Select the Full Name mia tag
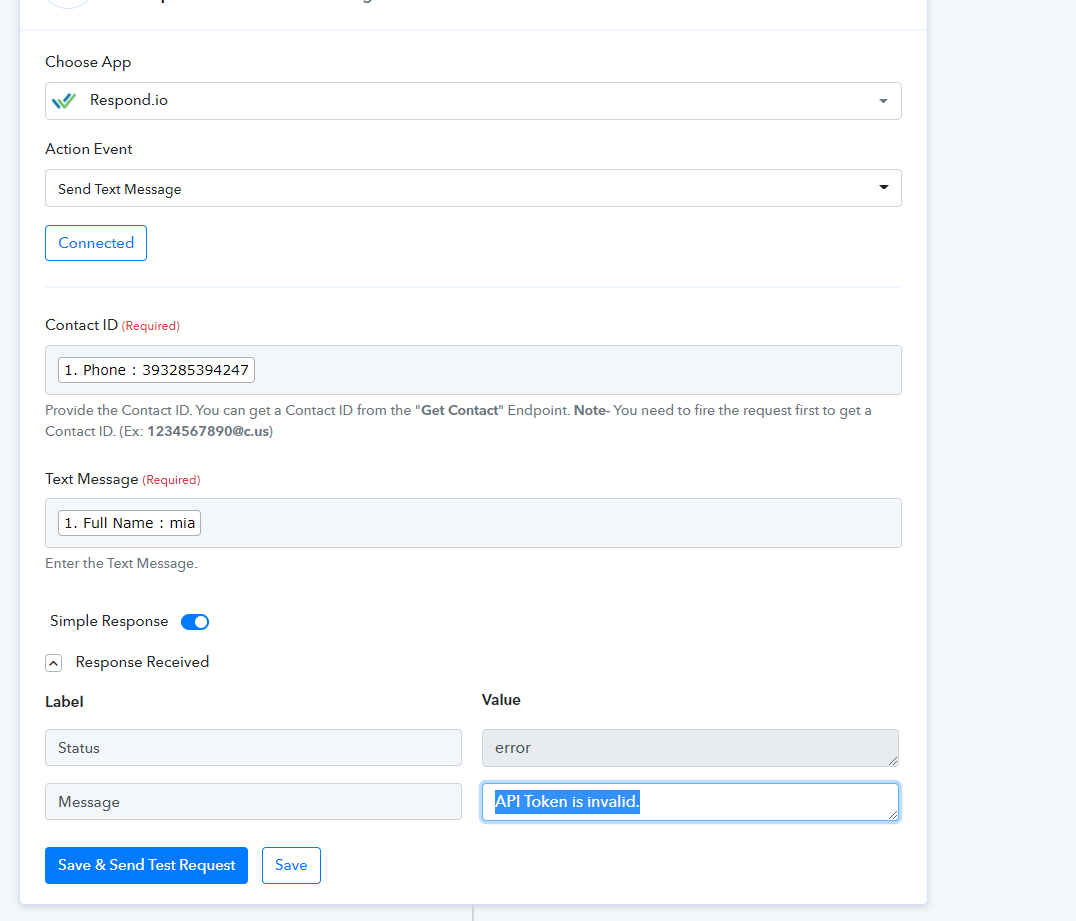The image size is (1076, 921). [129, 523]
